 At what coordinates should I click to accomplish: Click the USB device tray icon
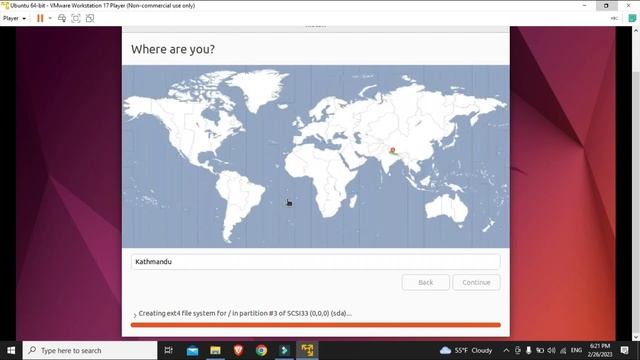point(518,350)
